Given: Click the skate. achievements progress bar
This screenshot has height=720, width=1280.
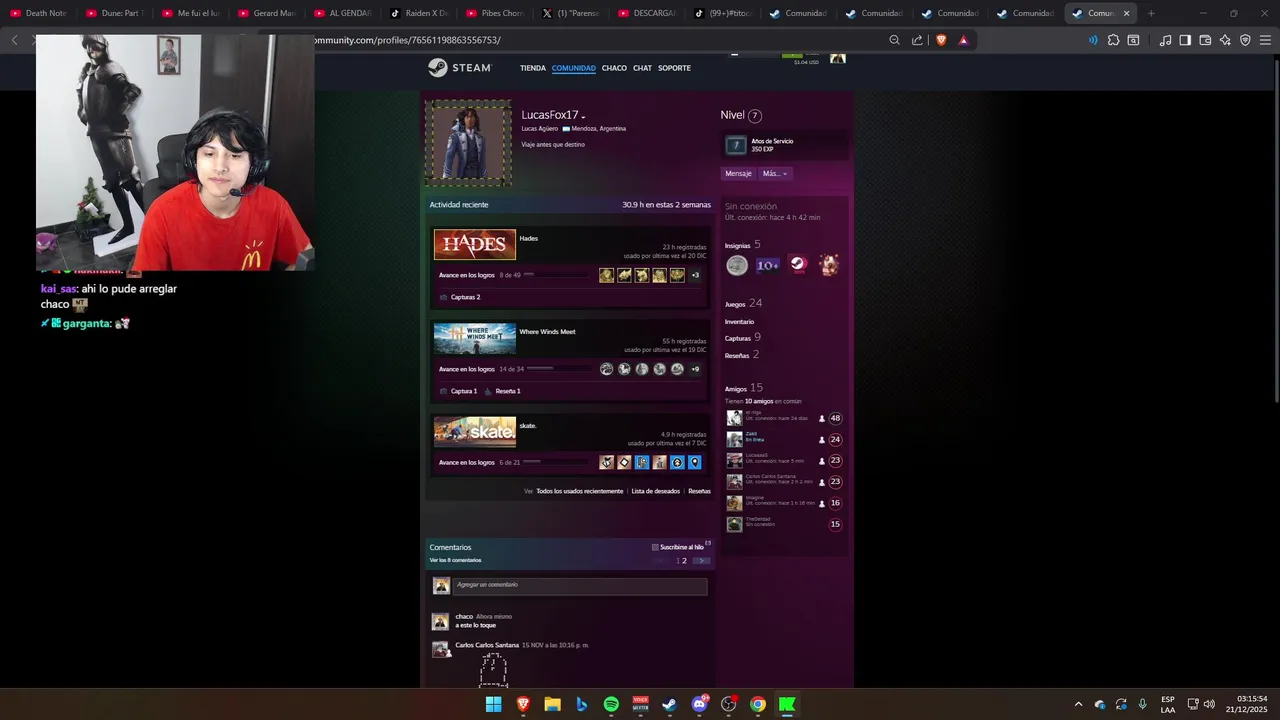Looking at the screenshot, I should point(557,462).
